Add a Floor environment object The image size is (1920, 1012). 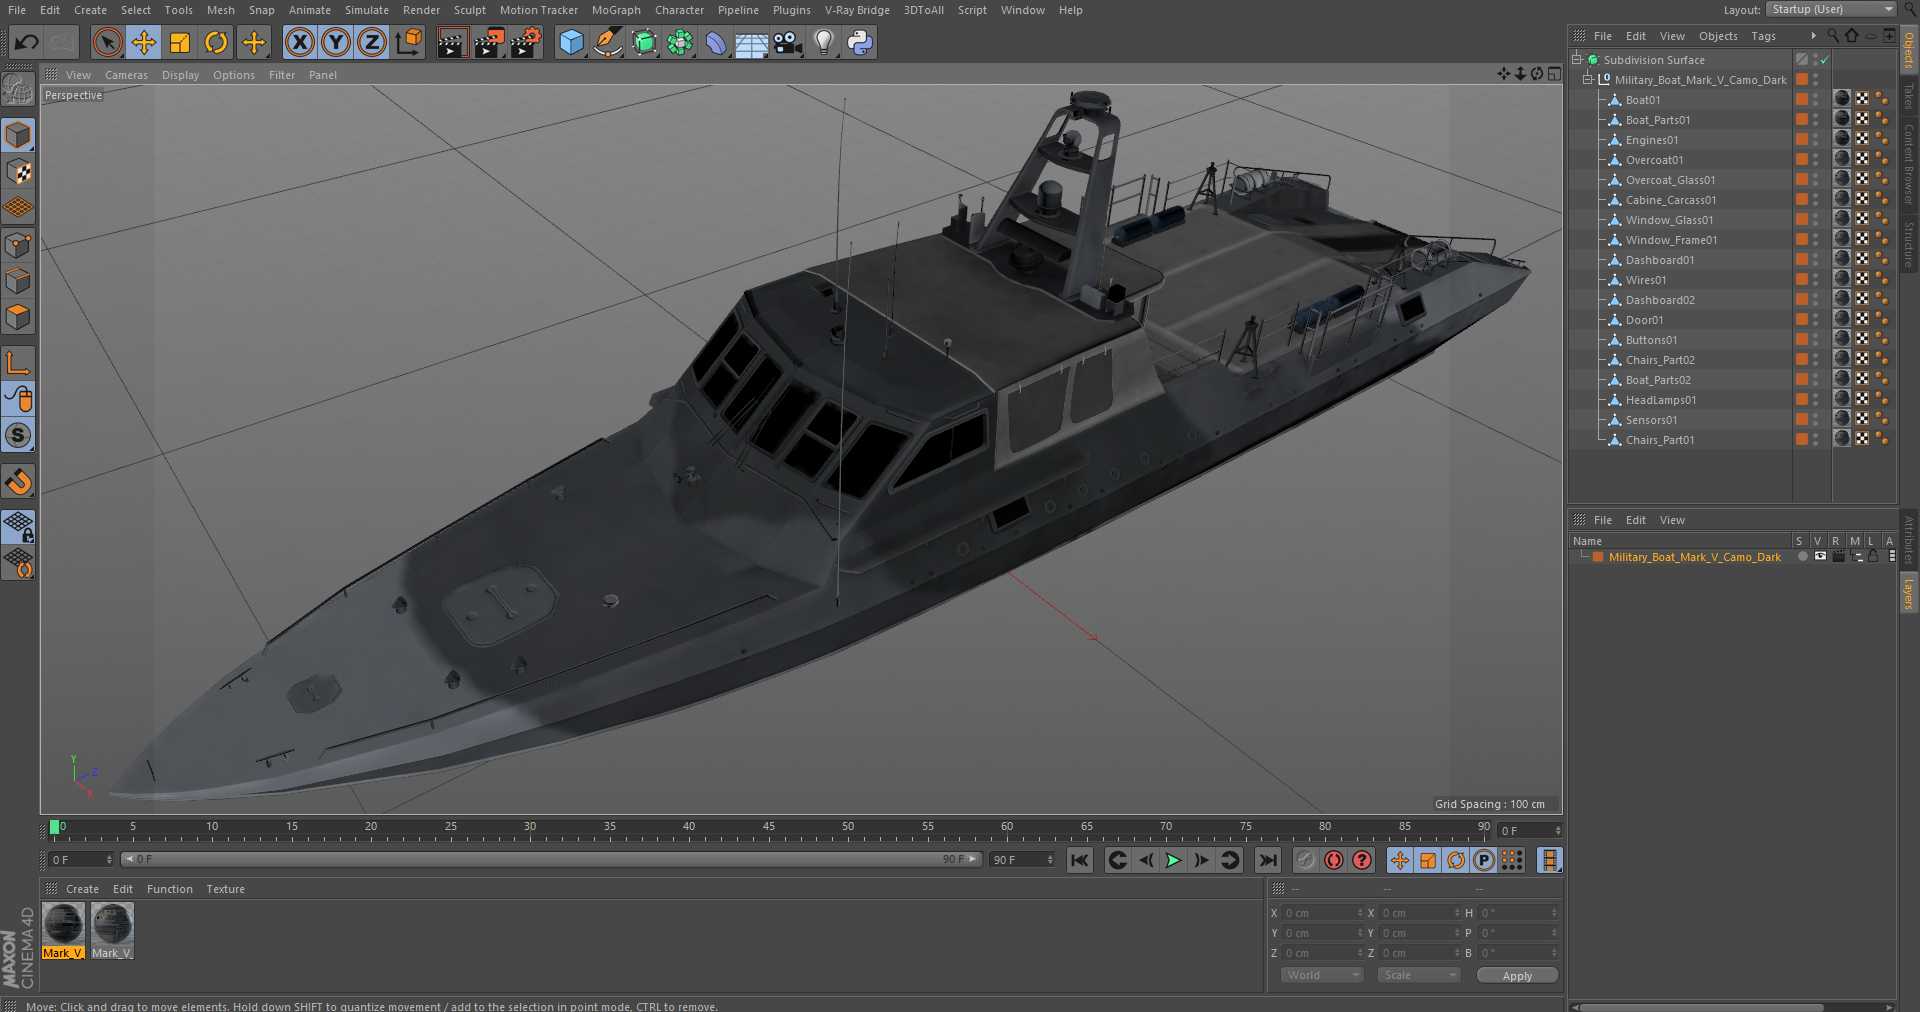click(751, 42)
